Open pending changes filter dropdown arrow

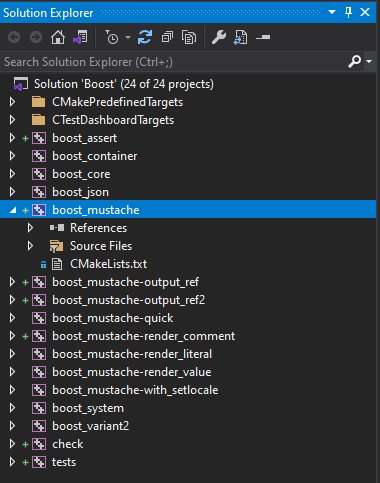[x=128, y=37]
